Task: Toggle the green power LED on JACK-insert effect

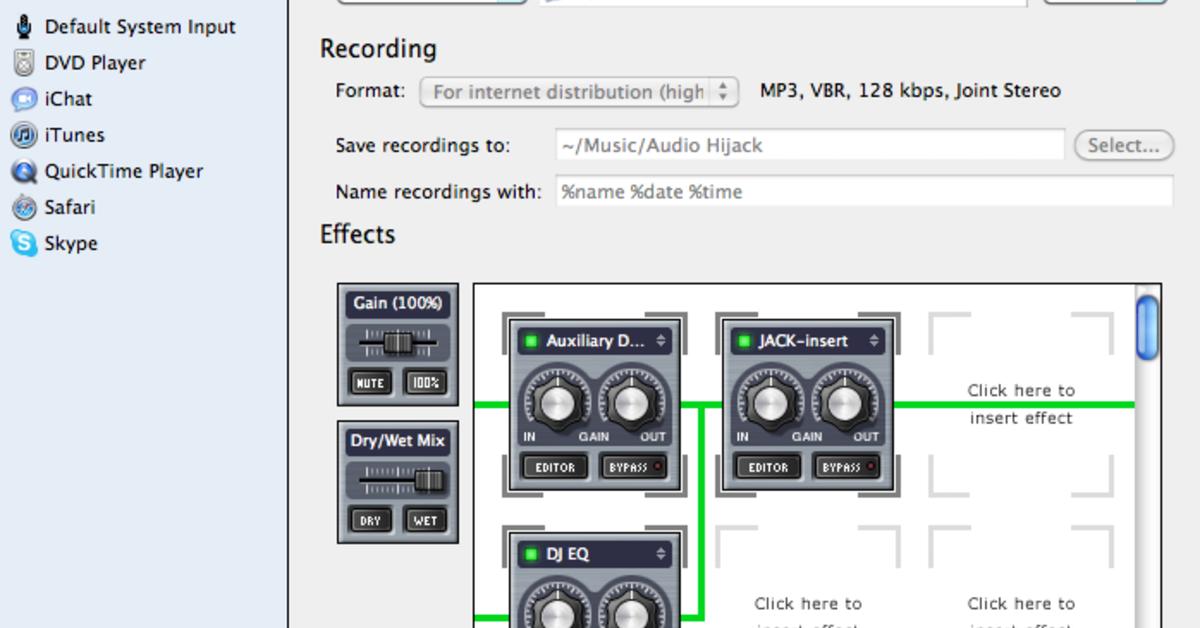Action: 744,341
